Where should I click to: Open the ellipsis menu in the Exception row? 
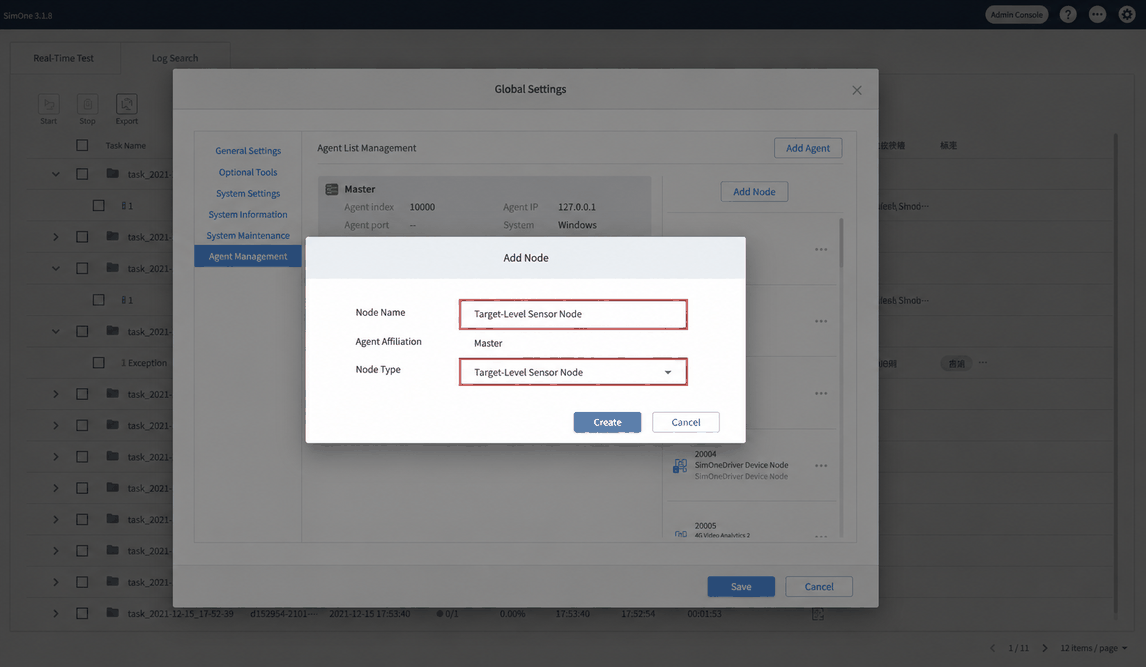[x=982, y=362]
